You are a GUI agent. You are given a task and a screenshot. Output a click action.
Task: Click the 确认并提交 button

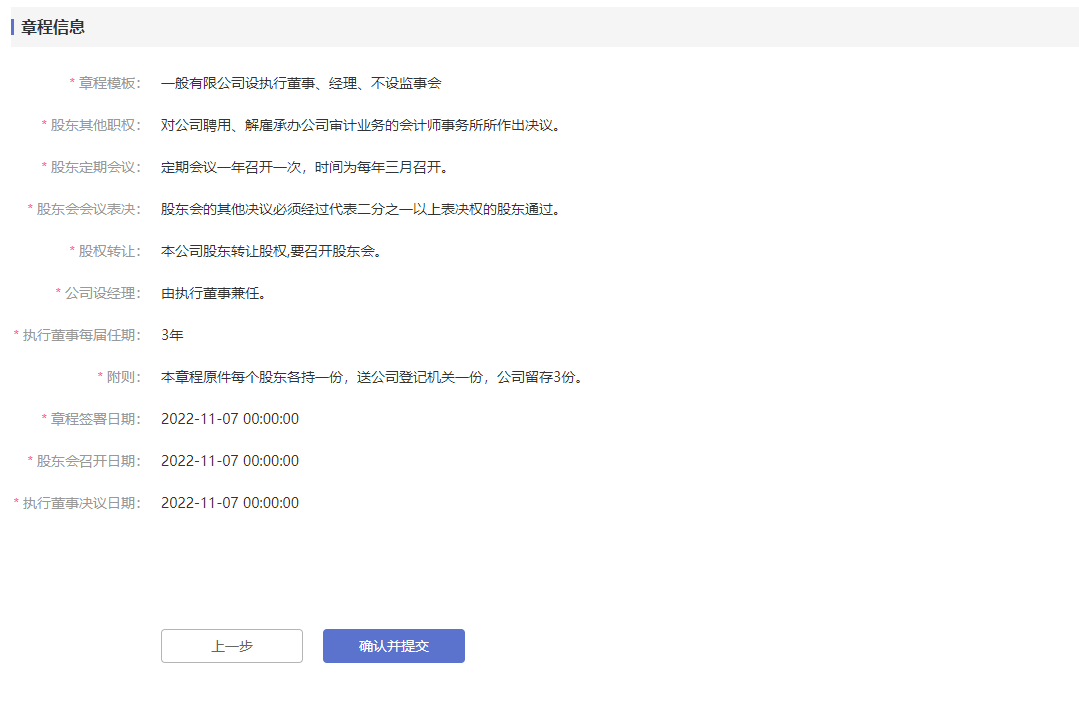[393, 646]
